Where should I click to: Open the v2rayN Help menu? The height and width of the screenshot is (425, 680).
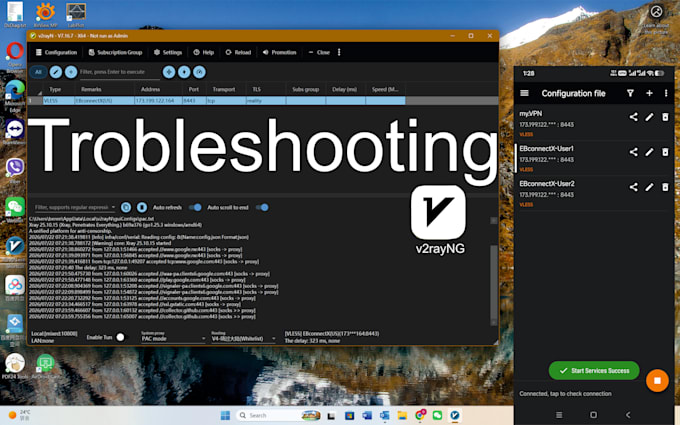click(x=204, y=52)
